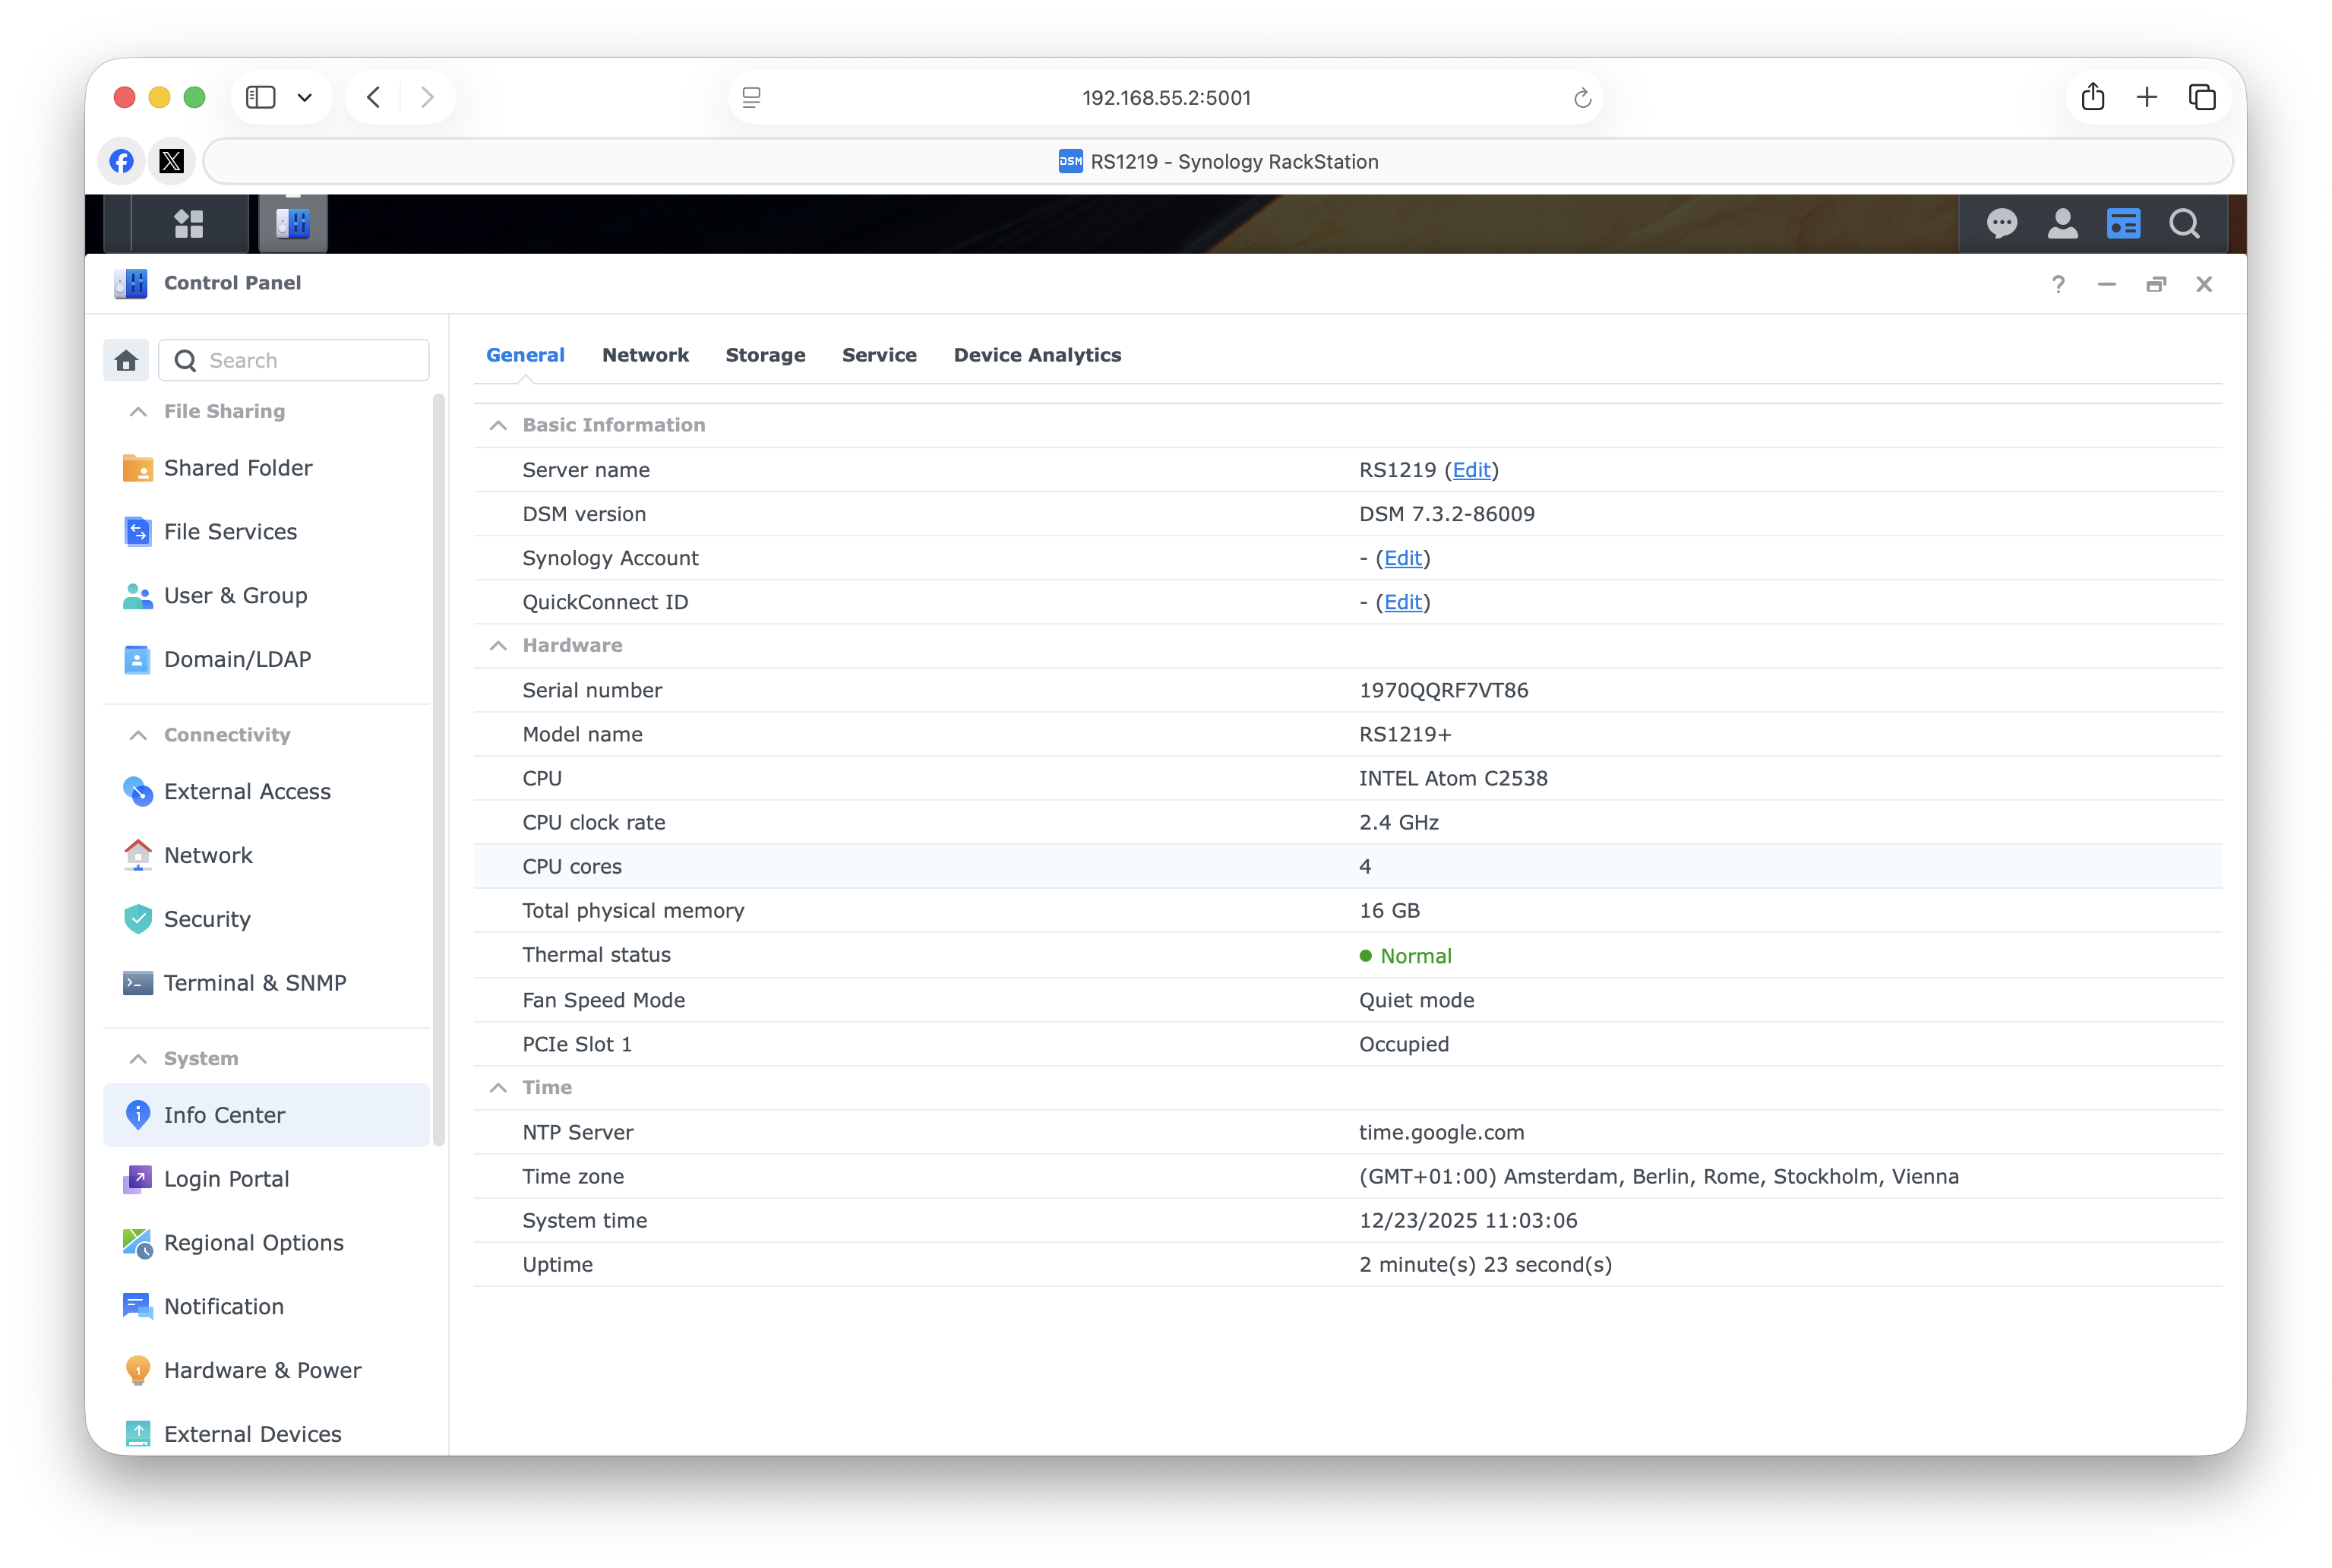2332x1568 pixels.
Task: Switch to the Storage tab
Action: [x=765, y=355]
